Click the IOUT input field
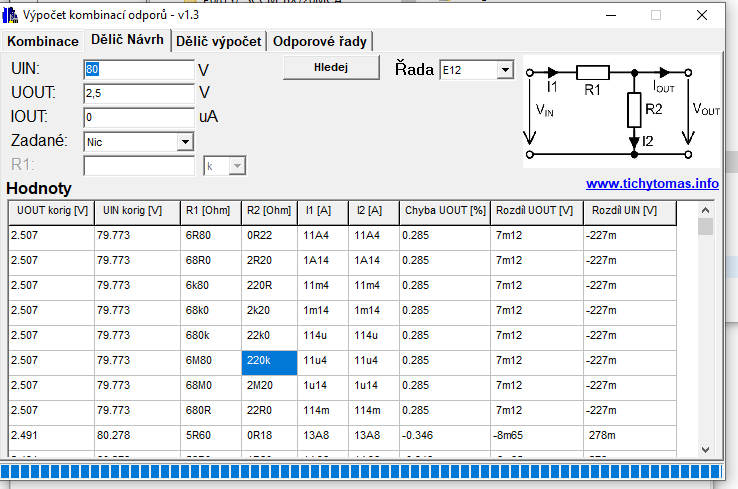 tap(138, 117)
